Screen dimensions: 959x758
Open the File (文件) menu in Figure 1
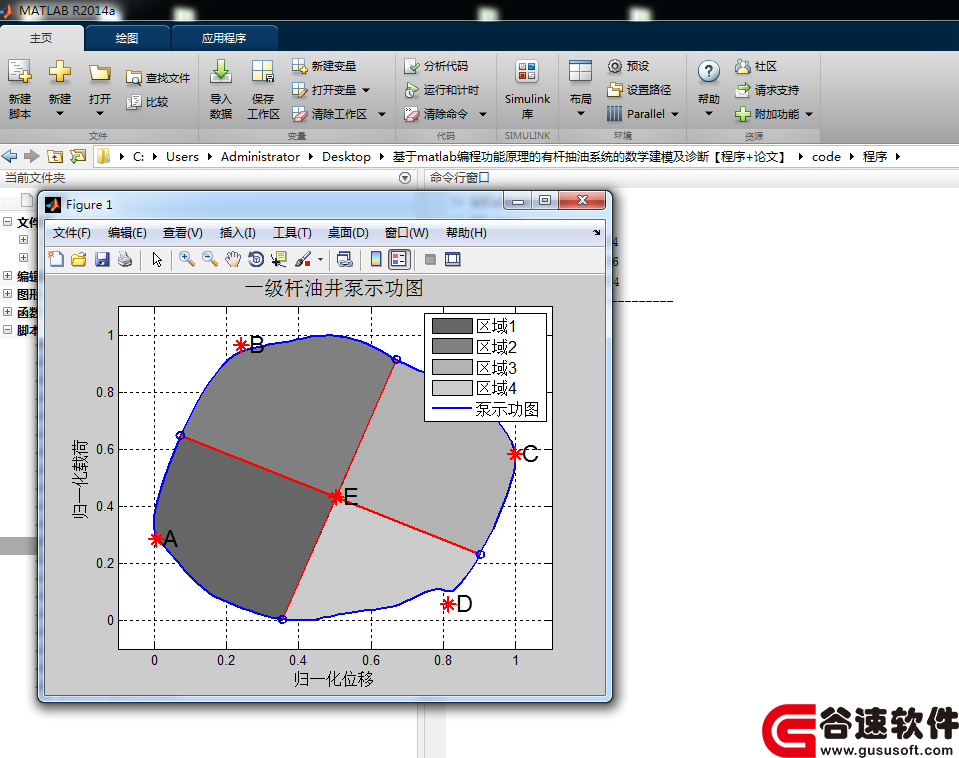(72, 233)
